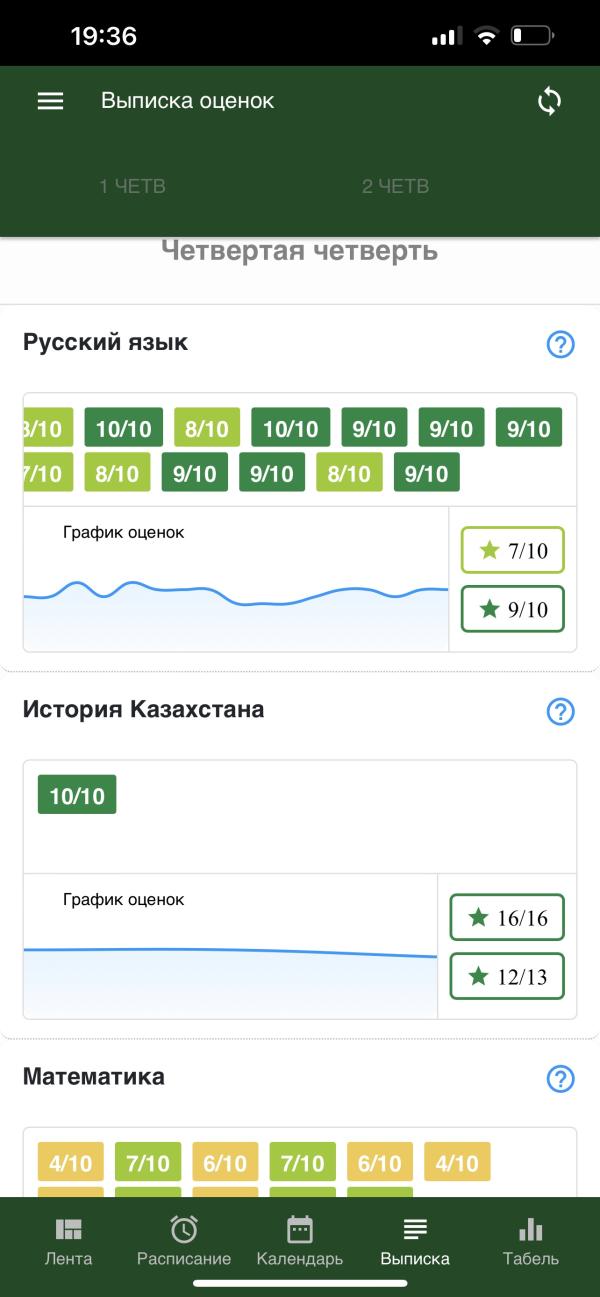
Task: Tap the Русский язык grade graph
Action: point(236,580)
